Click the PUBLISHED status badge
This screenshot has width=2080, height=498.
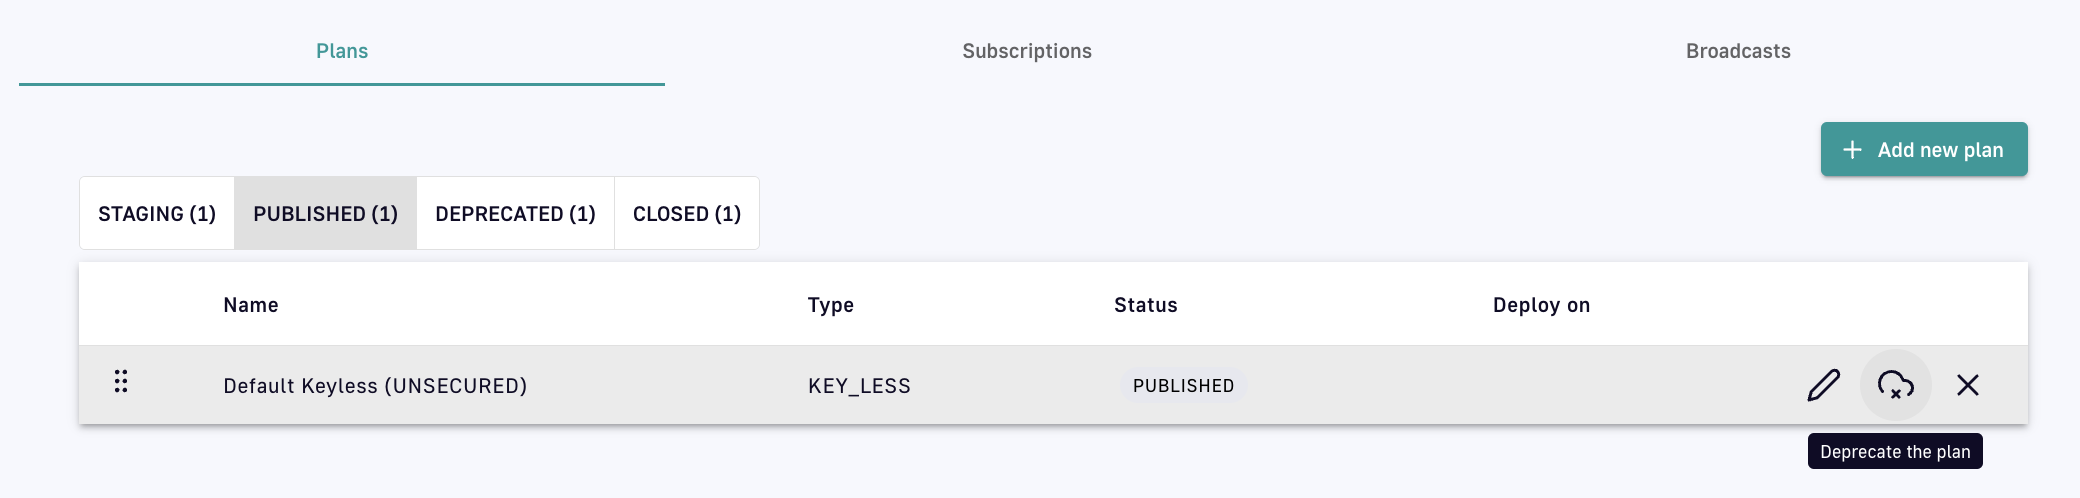coord(1183,386)
